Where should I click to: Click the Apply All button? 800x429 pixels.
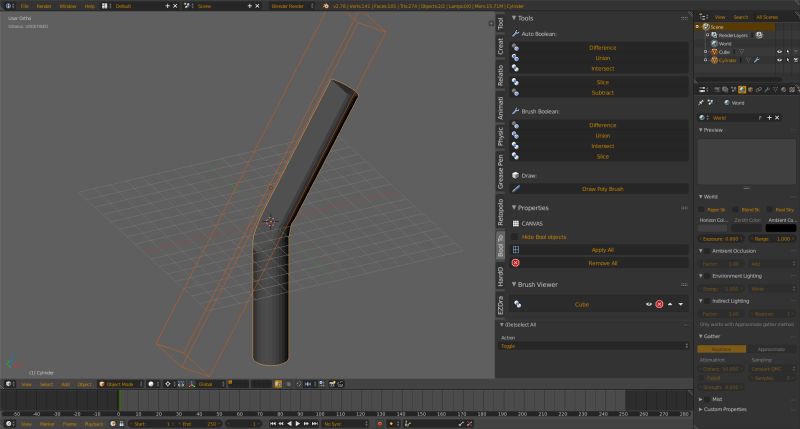pos(599,250)
